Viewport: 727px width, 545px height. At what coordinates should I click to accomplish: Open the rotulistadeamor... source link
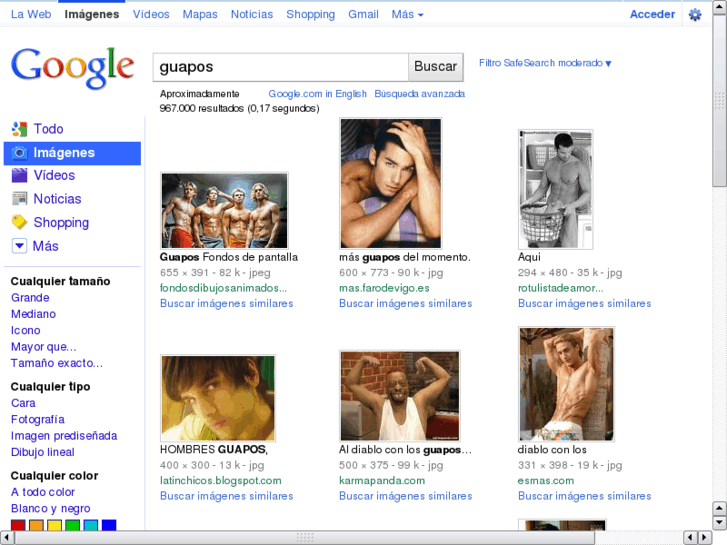[x=561, y=288]
